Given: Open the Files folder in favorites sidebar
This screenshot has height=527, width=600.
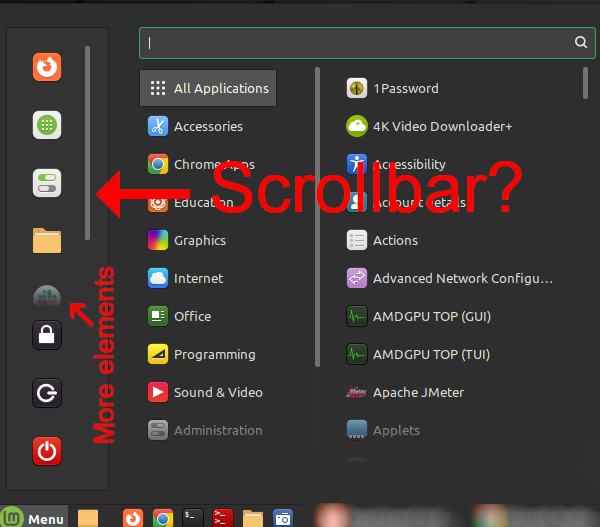Looking at the screenshot, I should (x=47, y=240).
